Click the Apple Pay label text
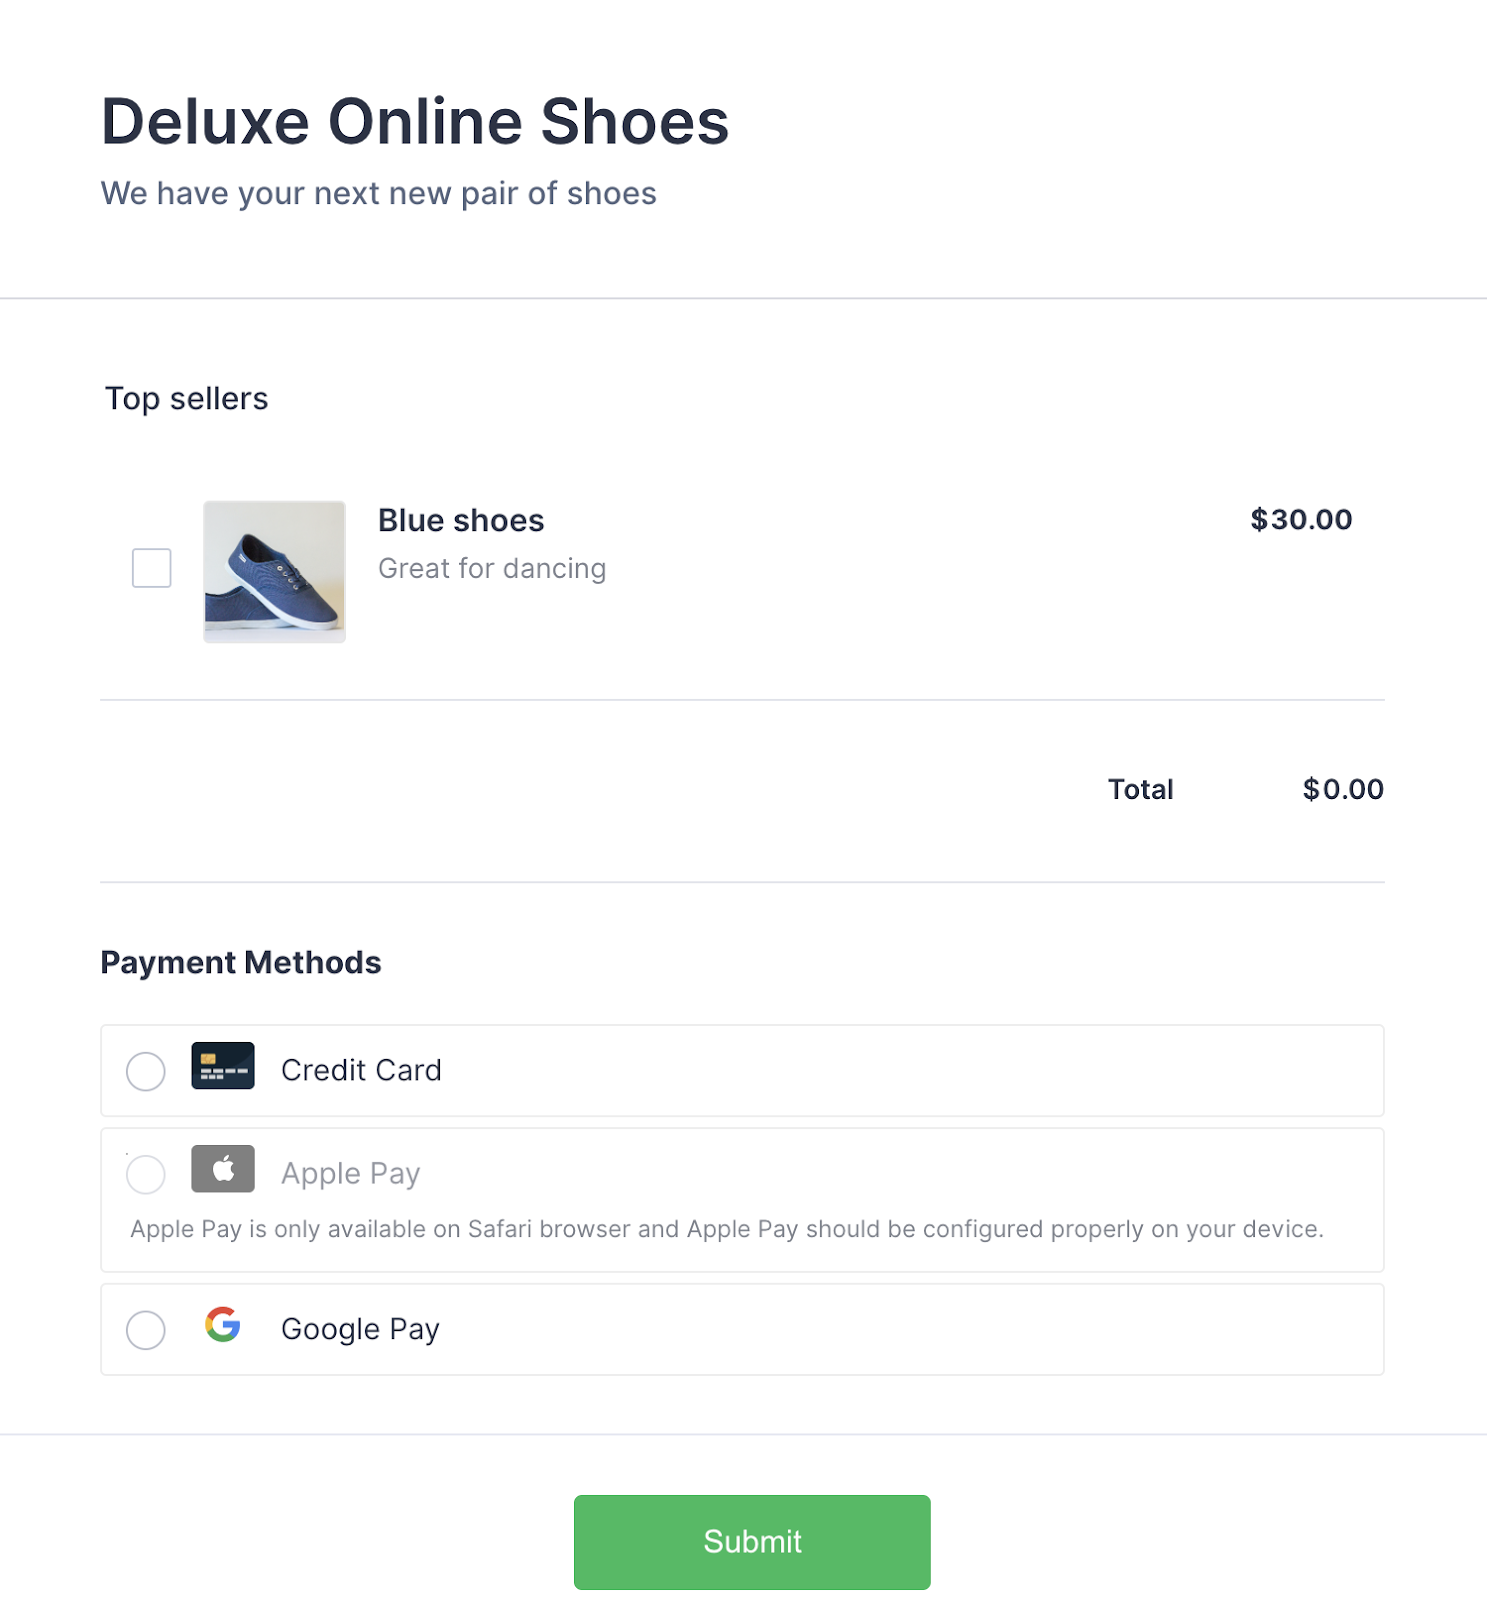This screenshot has width=1487, height=1600. 350,1173
